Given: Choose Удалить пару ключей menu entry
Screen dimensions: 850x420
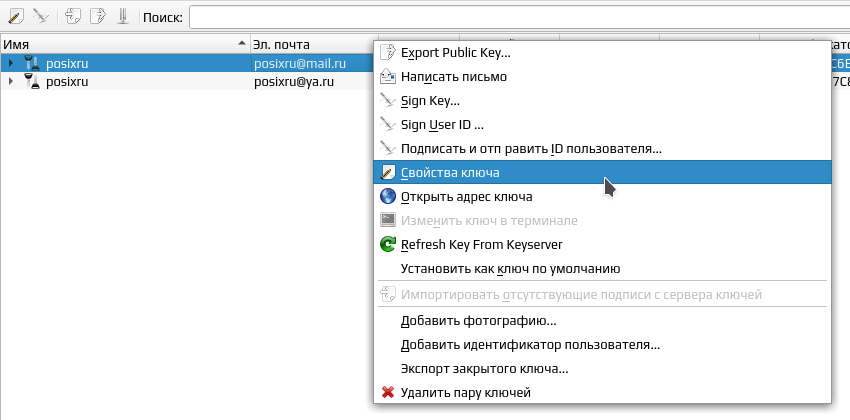Looking at the screenshot, I should 602,392.
